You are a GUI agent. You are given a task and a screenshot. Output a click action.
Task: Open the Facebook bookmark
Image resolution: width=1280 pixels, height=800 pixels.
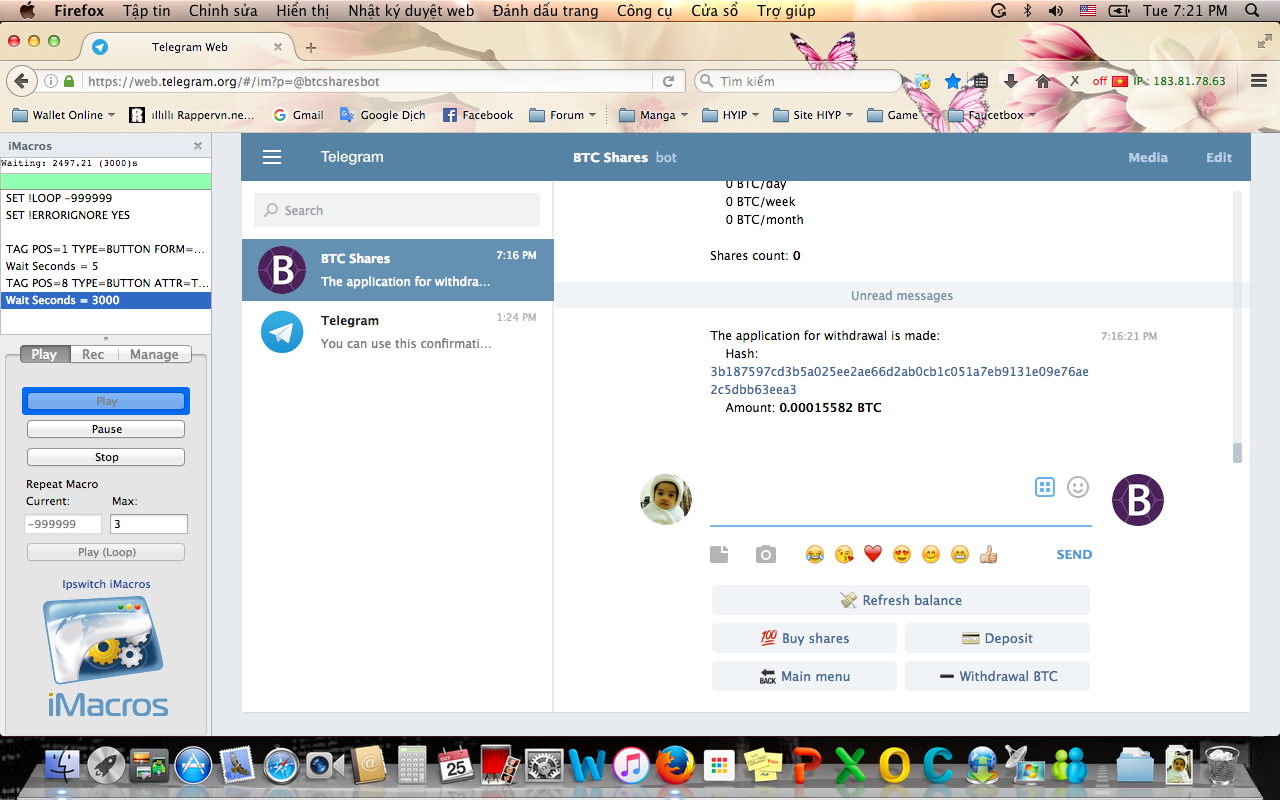coord(478,115)
